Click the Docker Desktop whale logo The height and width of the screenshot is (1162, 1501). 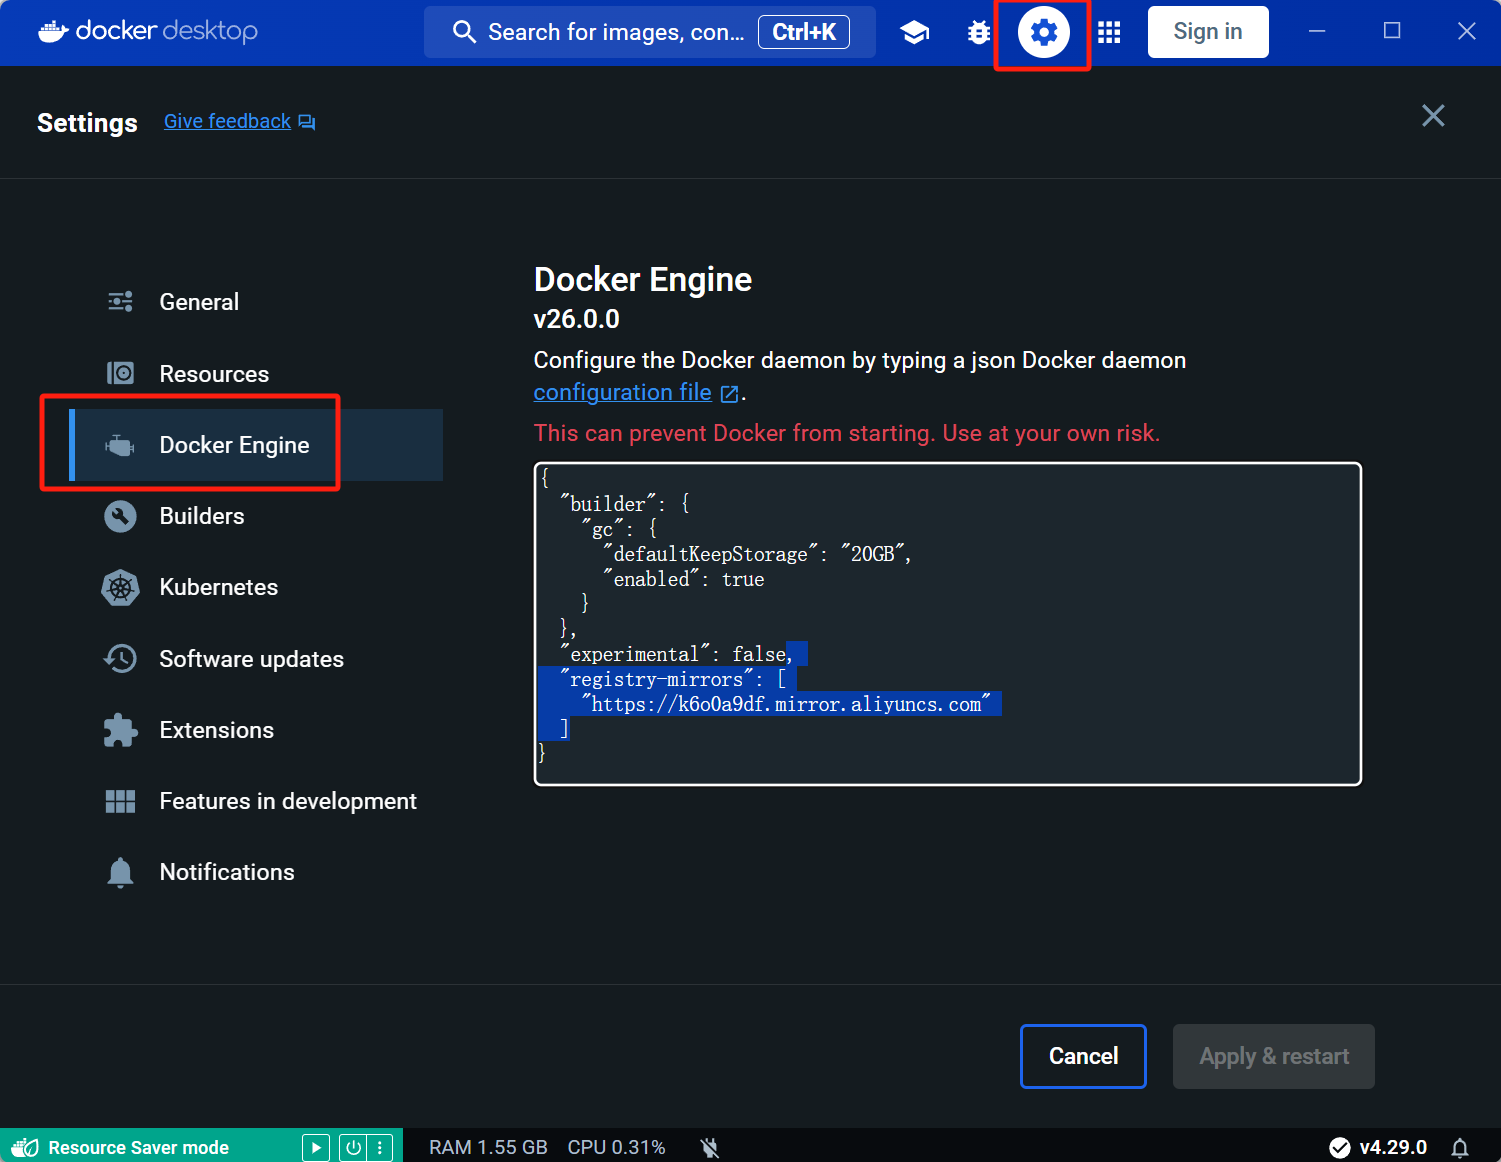click(x=53, y=31)
